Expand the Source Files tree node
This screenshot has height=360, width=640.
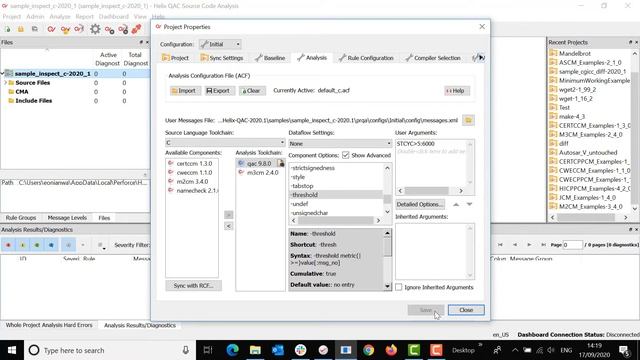[5, 83]
